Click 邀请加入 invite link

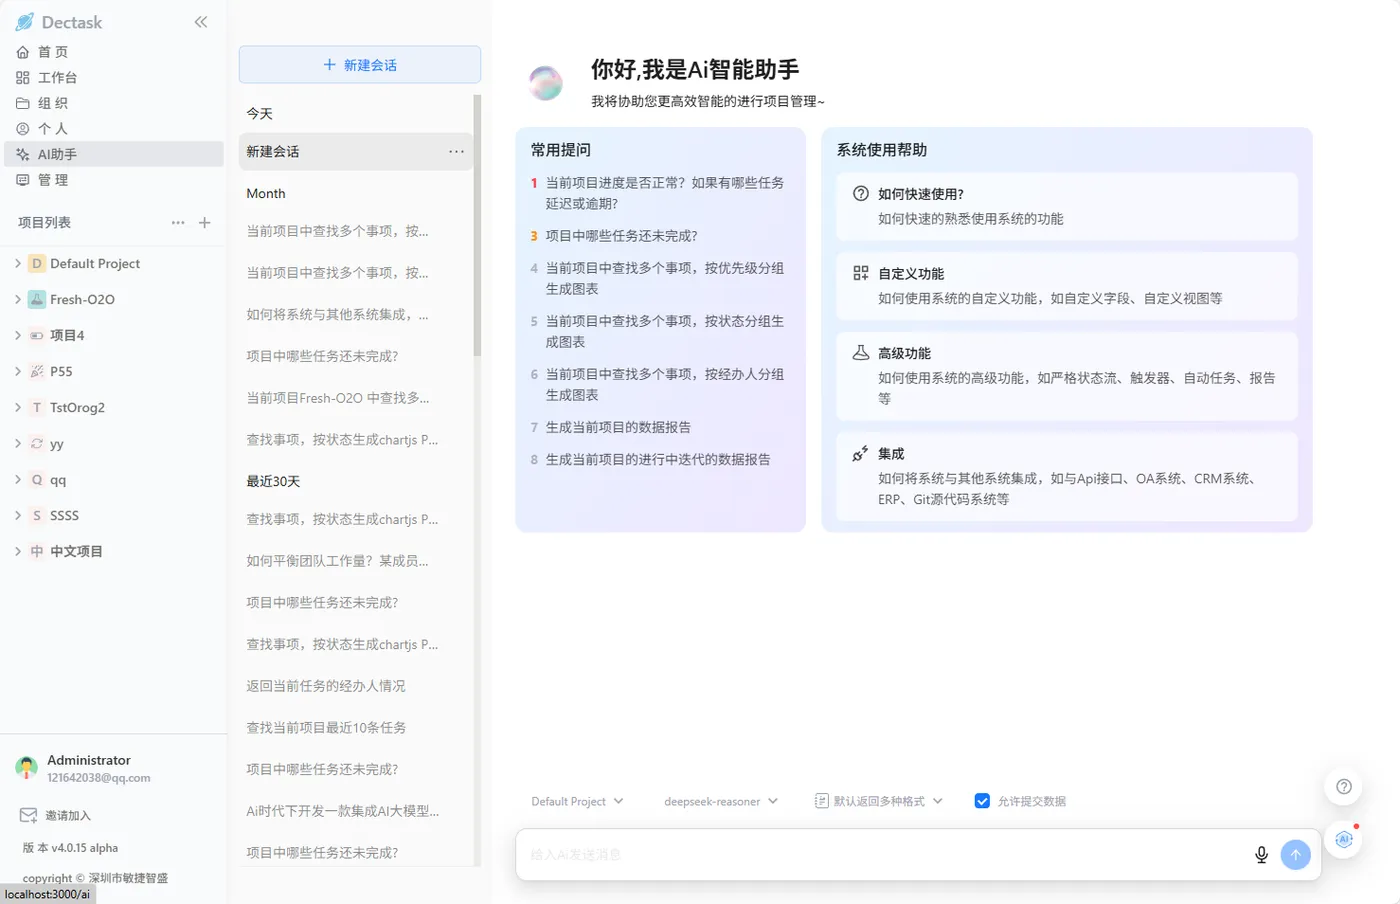click(55, 816)
